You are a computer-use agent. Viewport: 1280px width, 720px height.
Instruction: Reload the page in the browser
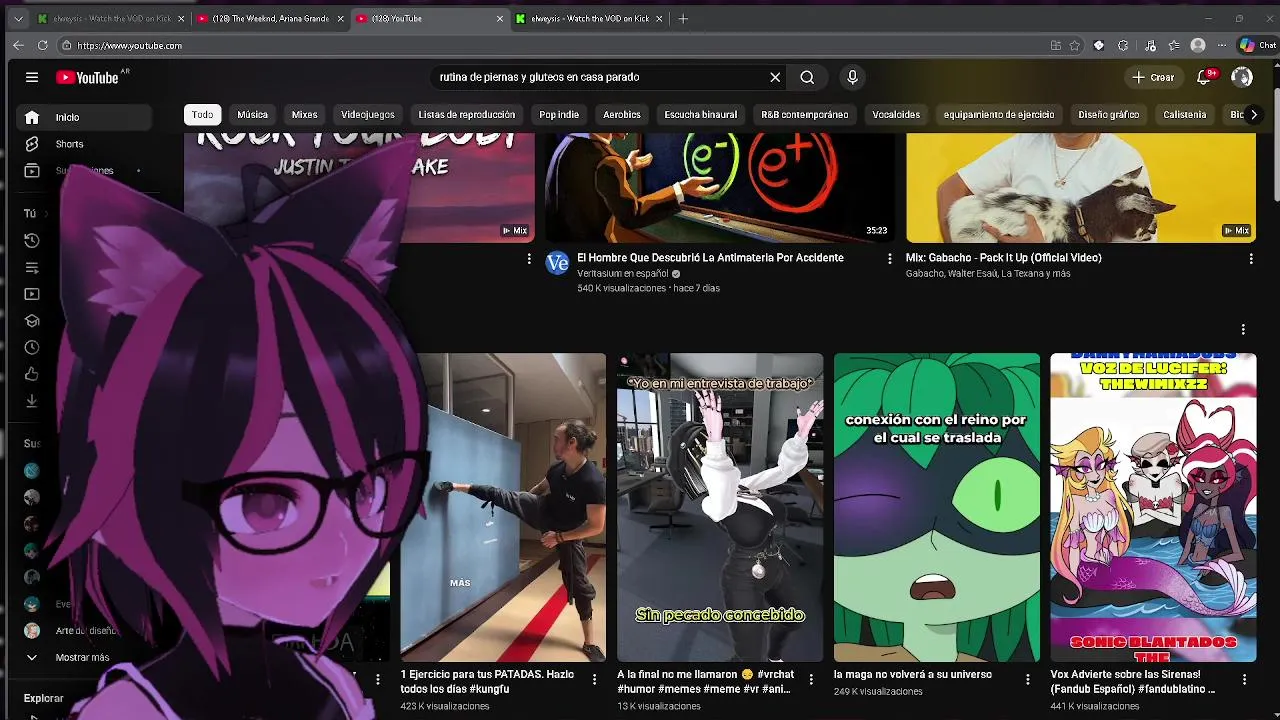pyautogui.click(x=42, y=45)
